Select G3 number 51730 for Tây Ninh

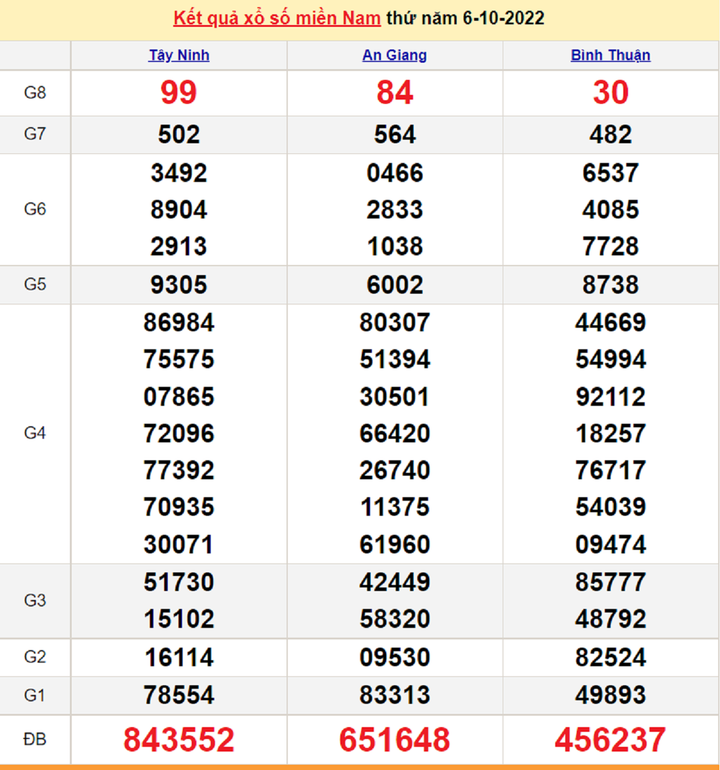click(179, 582)
